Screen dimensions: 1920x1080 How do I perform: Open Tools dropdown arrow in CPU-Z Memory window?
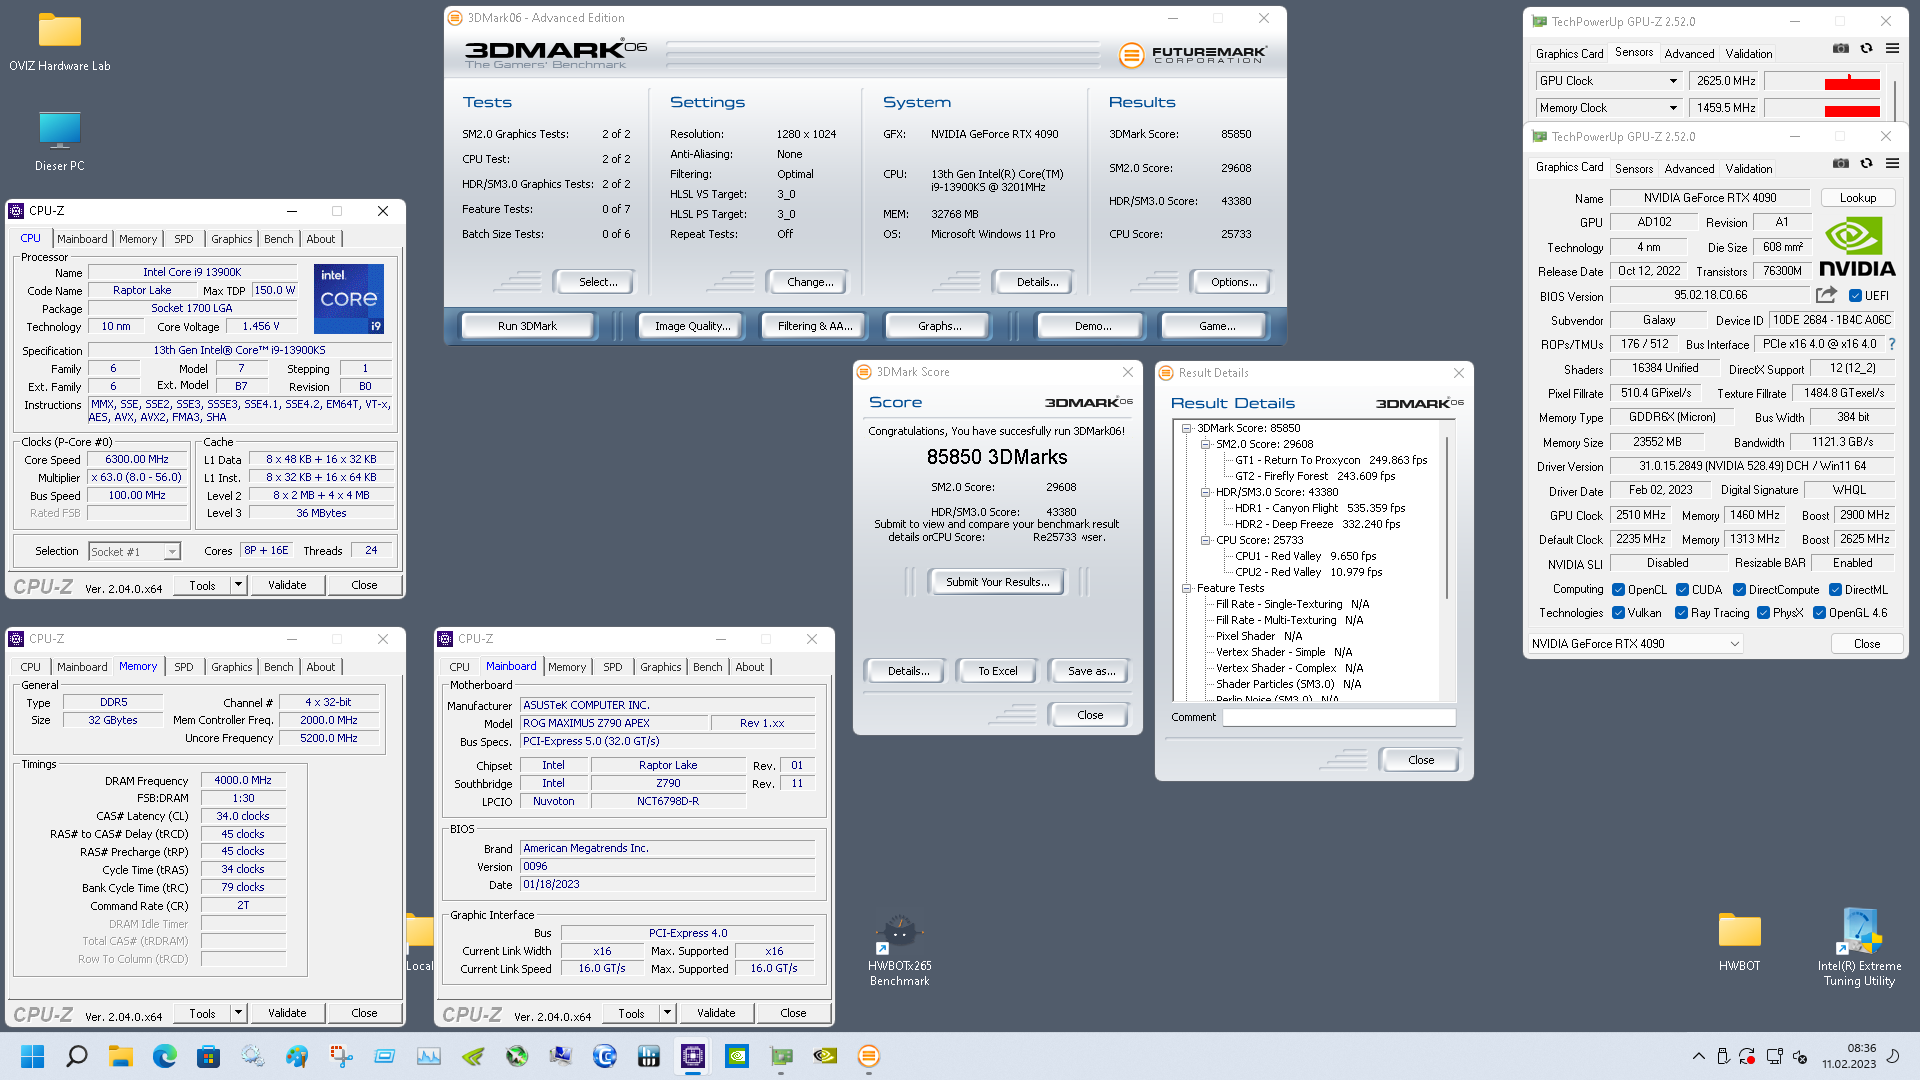pos(238,1013)
